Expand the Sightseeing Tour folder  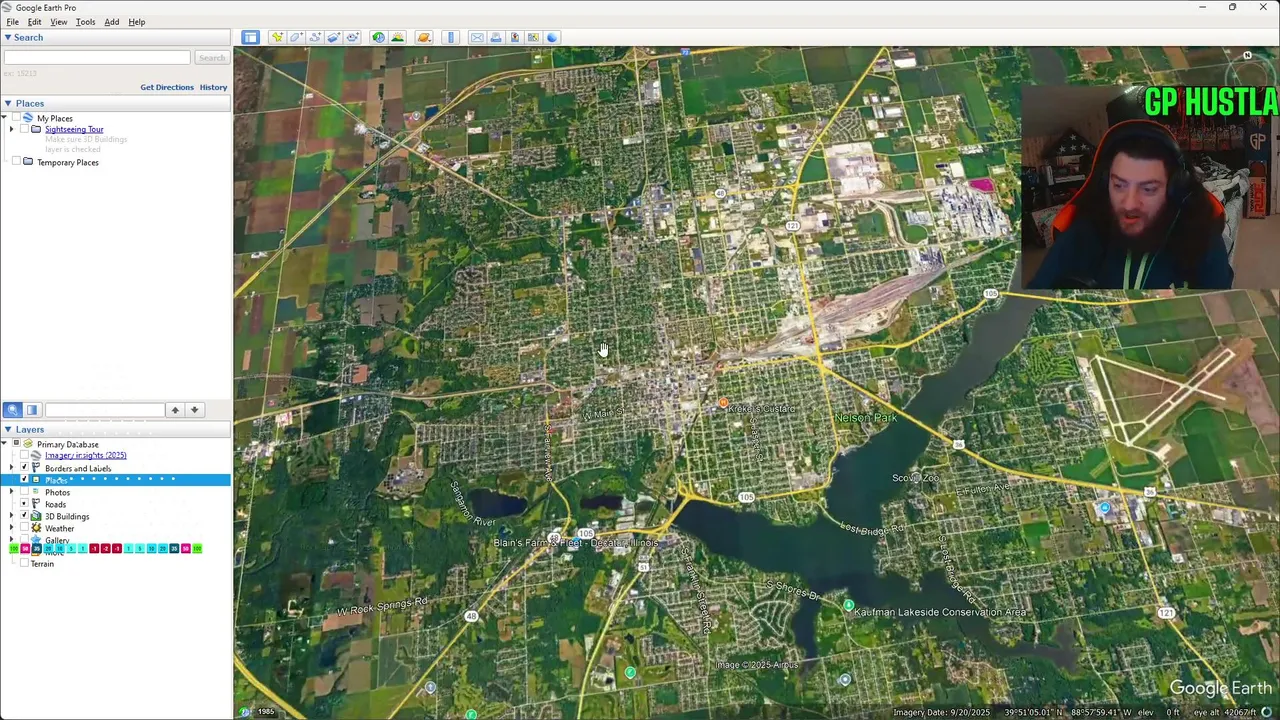[x=12, y=129]
